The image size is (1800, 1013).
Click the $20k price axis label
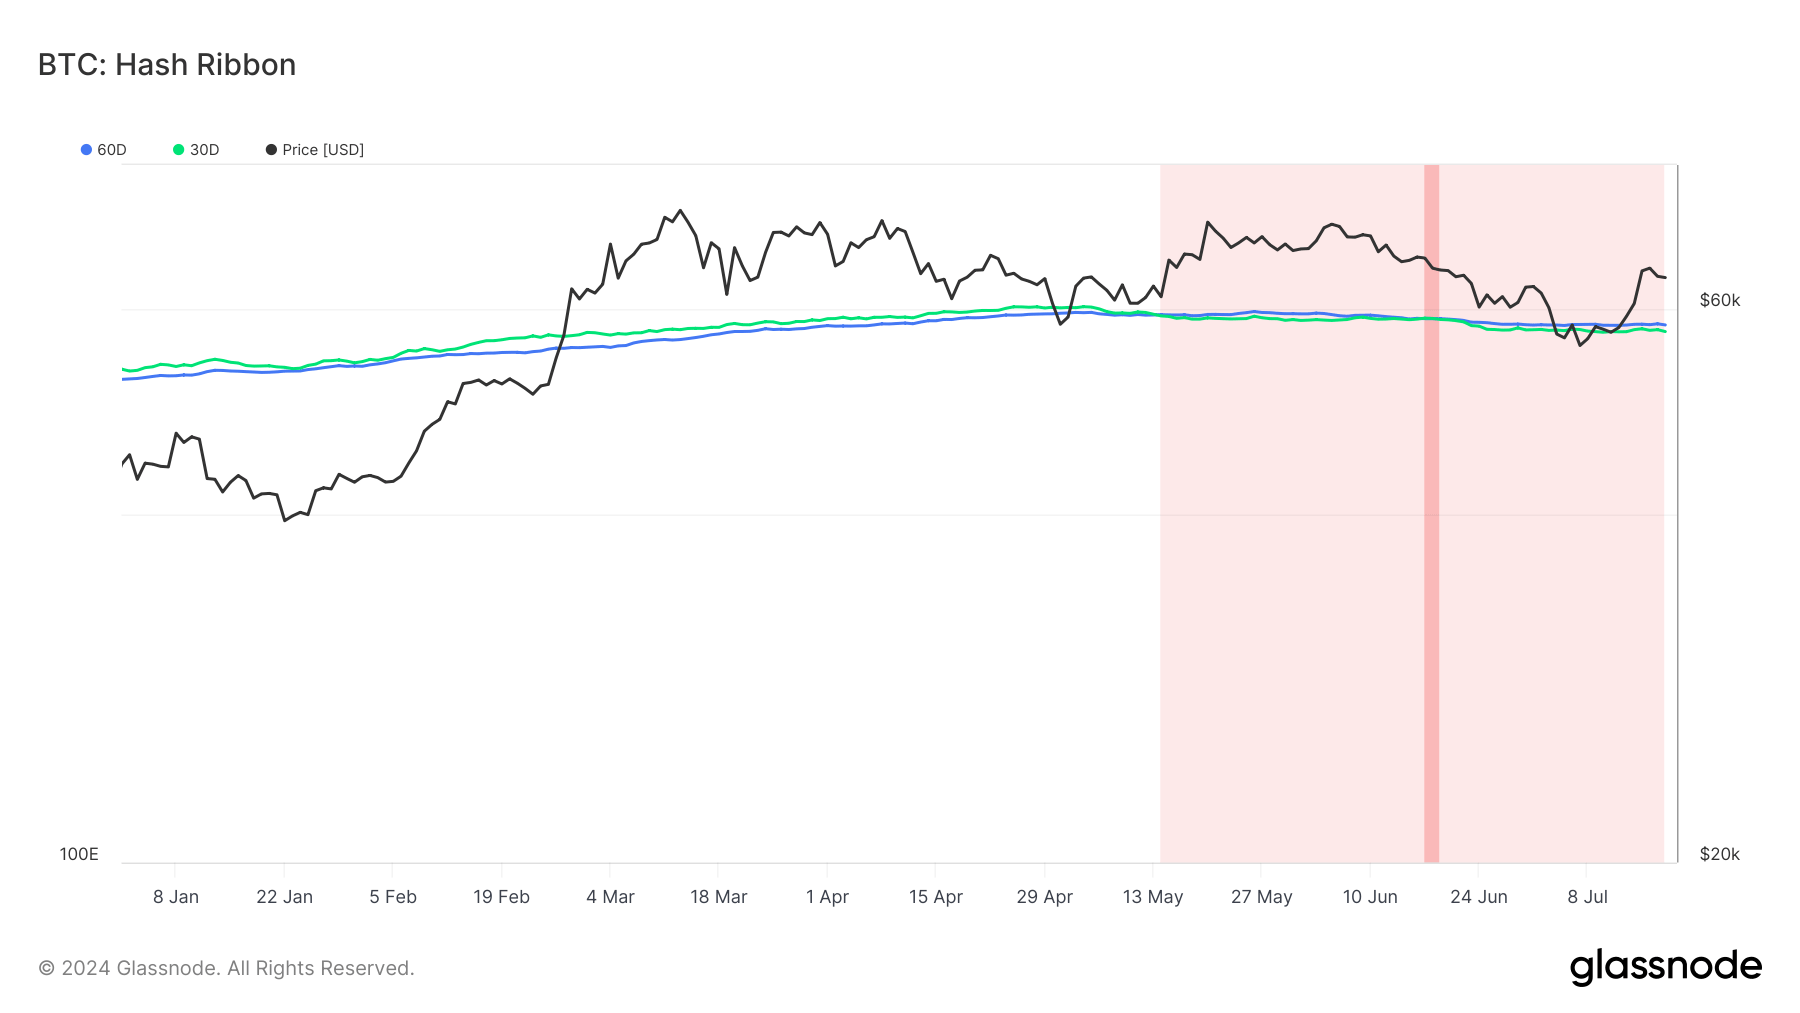[x=1719, y=854]
